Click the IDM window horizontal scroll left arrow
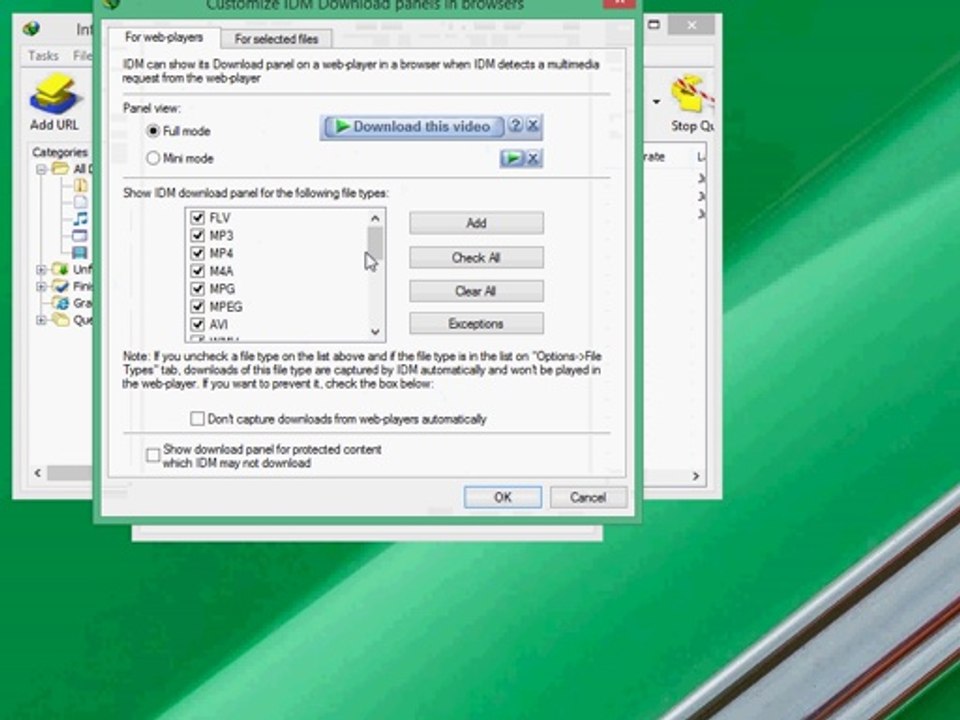This screenshot has width=960, height=720. [x=38, y=473]
